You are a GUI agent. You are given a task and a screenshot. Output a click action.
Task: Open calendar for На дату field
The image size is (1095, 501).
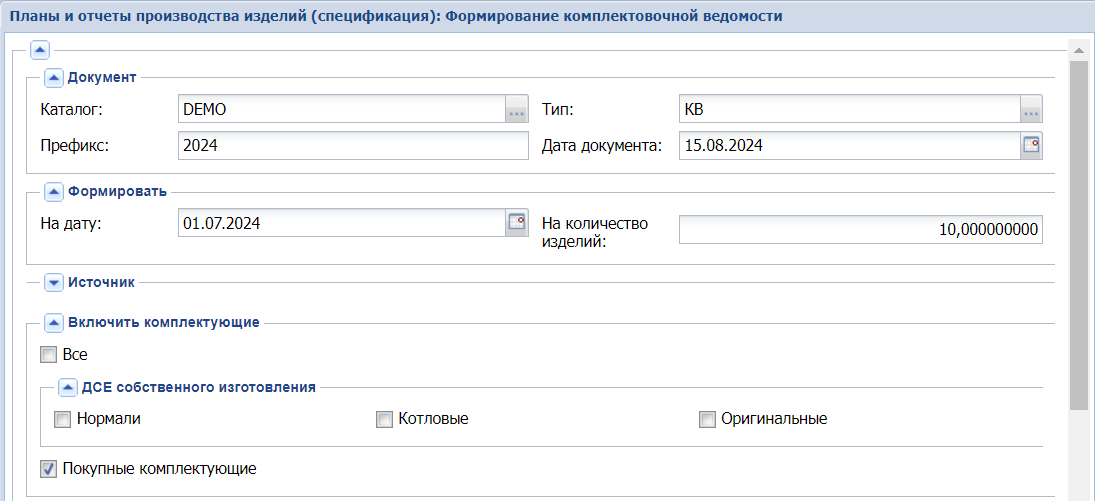(516, 222)
